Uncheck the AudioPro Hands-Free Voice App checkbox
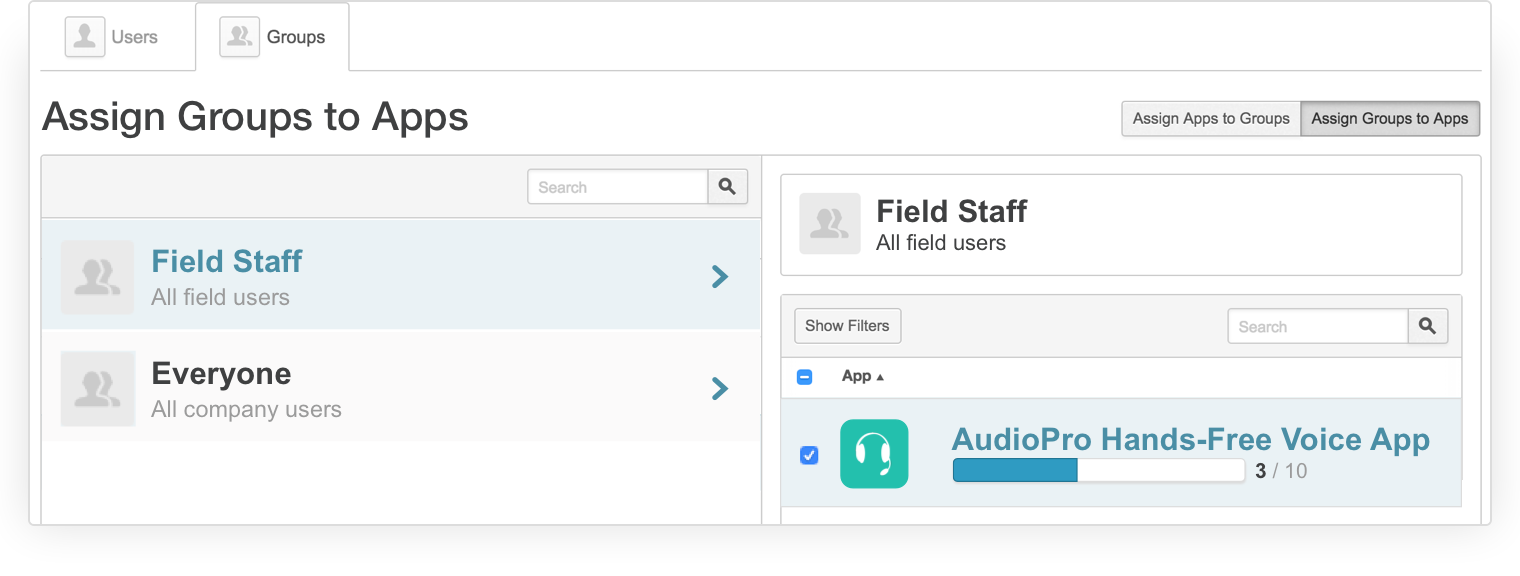 [x=809, y=455]
